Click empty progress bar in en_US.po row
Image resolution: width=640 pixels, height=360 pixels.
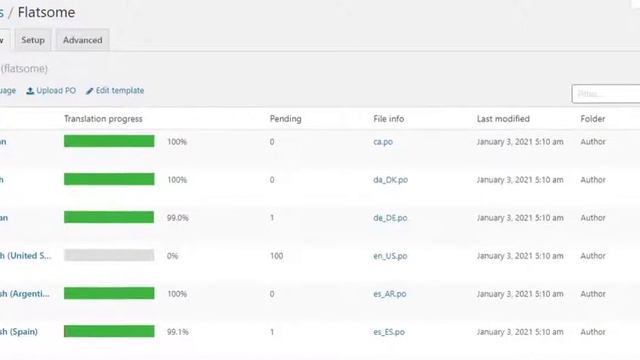[109, 256]
